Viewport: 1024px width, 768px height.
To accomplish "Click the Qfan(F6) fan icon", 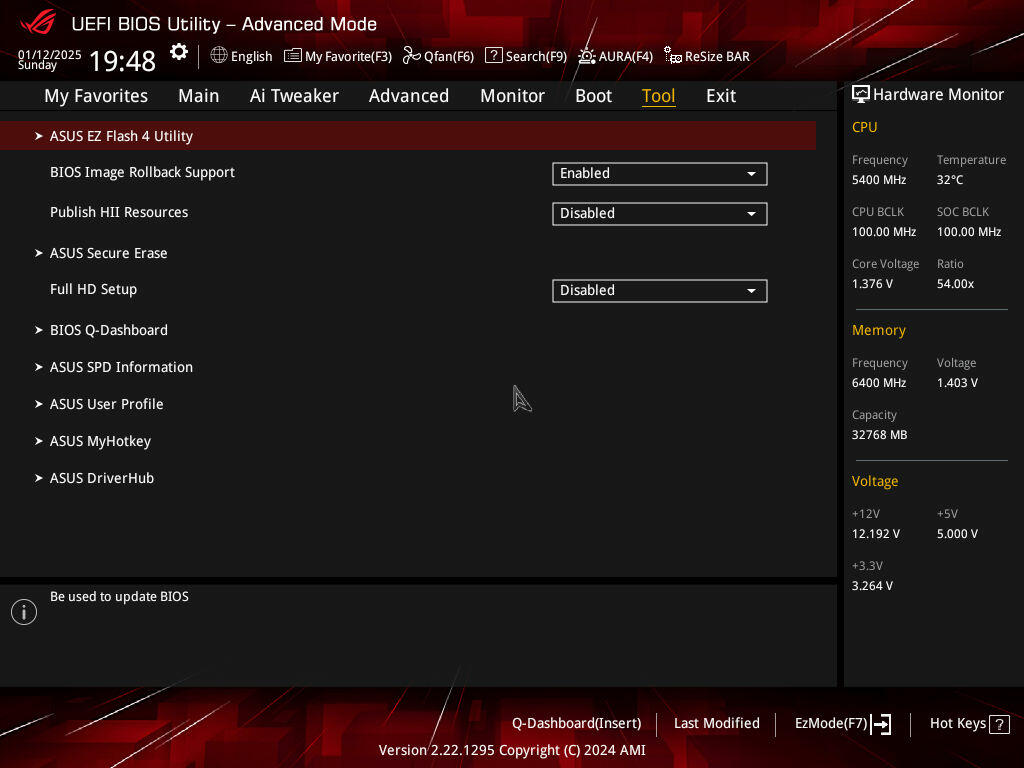I will click(x=411, y=56).
